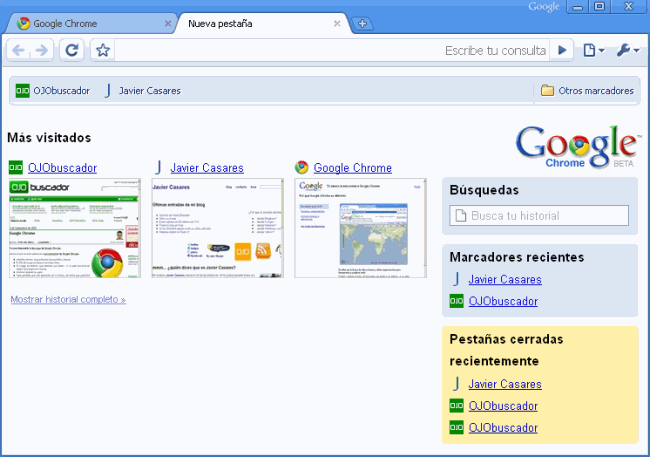This screenshot has height=457, width=650.
Task: Click the page icon in history search box
Action: pos(461,216)
